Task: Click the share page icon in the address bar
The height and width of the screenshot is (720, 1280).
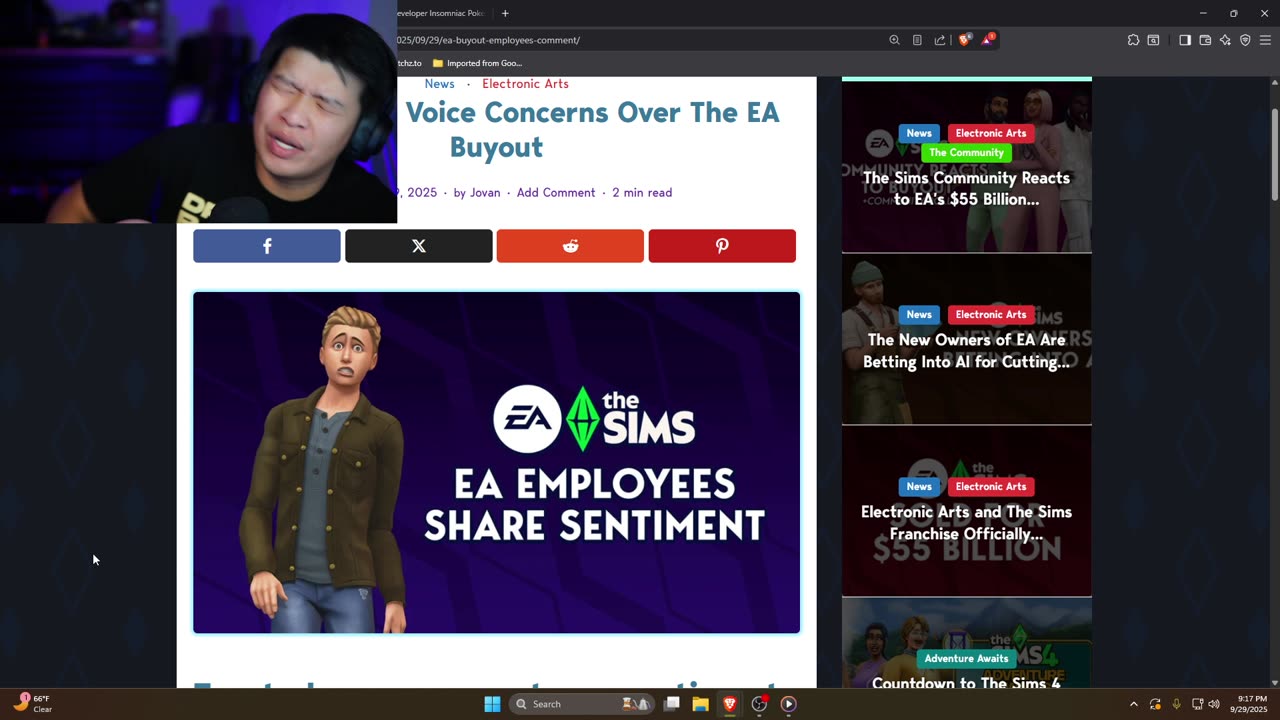Action: click(940, 40)
